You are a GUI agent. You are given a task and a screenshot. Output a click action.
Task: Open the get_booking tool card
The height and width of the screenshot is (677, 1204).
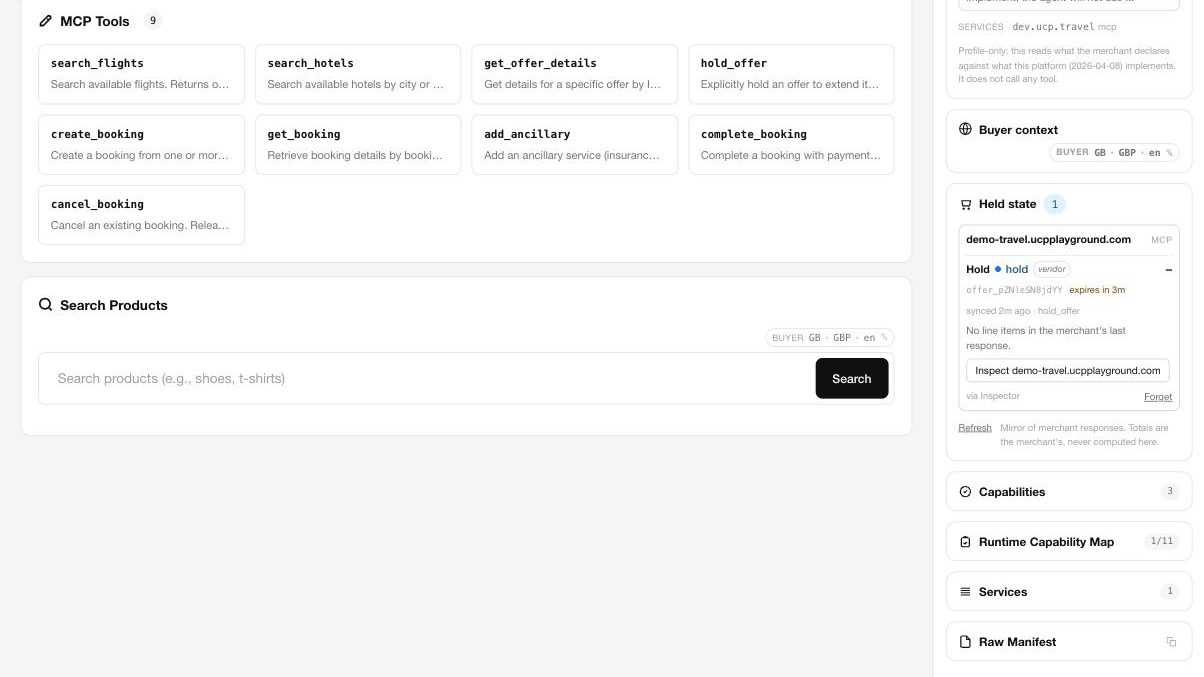[358, 145]
